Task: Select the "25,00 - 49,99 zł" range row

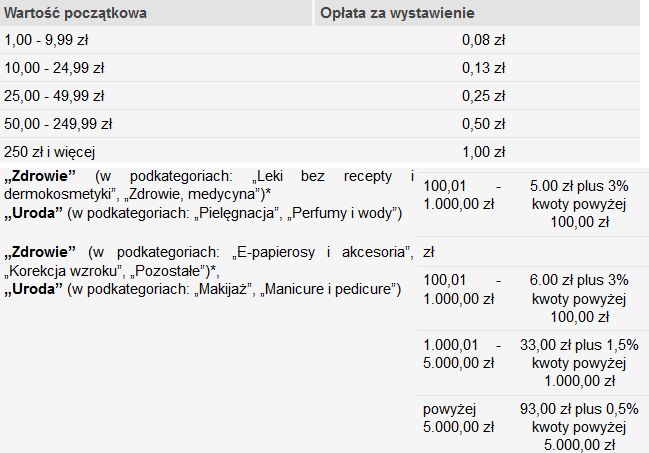Action: tap(54, 97)
